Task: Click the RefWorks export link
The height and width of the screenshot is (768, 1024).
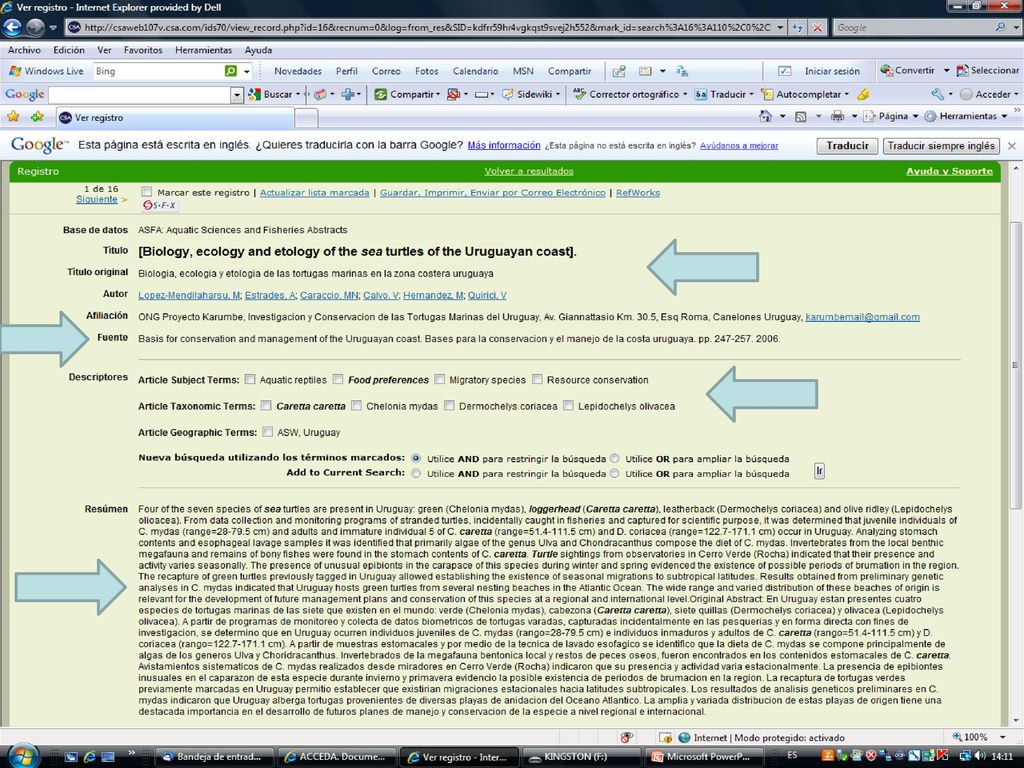Action: (638, 193)
